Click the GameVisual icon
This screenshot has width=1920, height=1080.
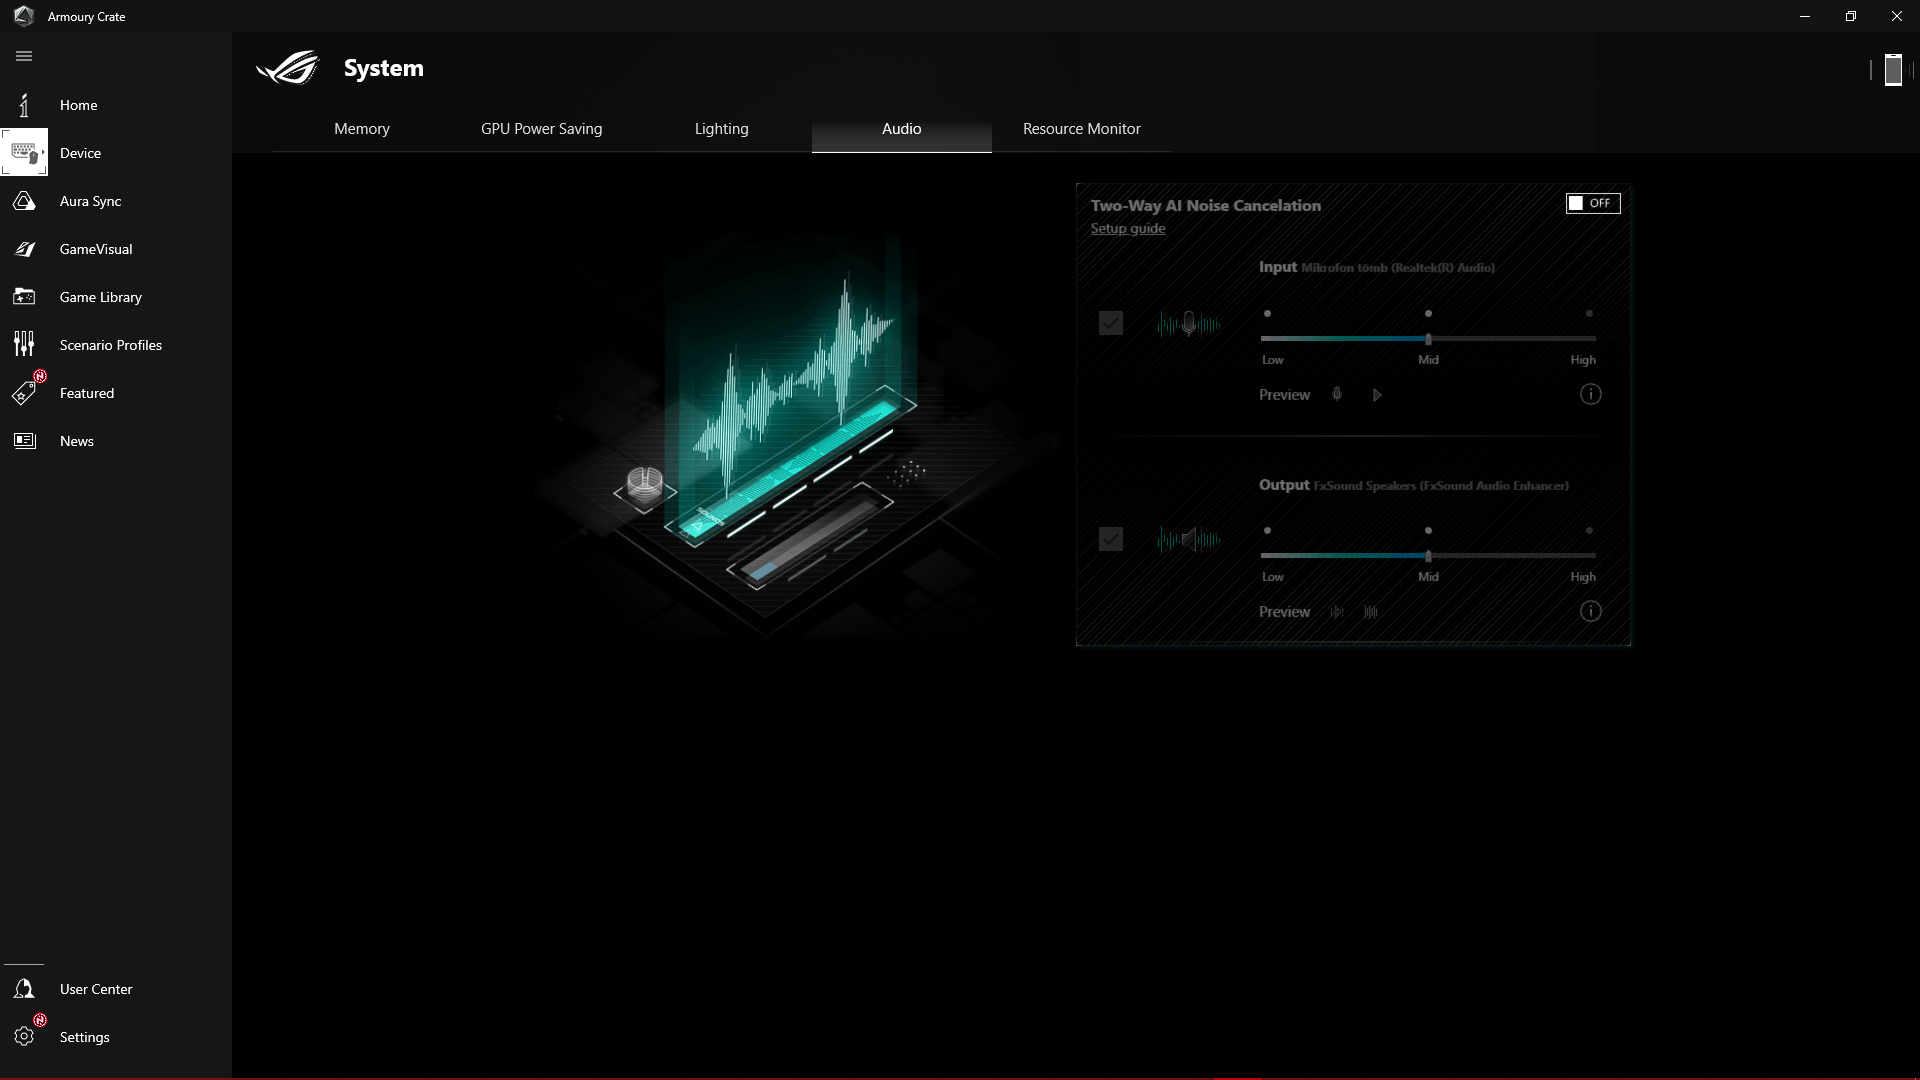24,249
